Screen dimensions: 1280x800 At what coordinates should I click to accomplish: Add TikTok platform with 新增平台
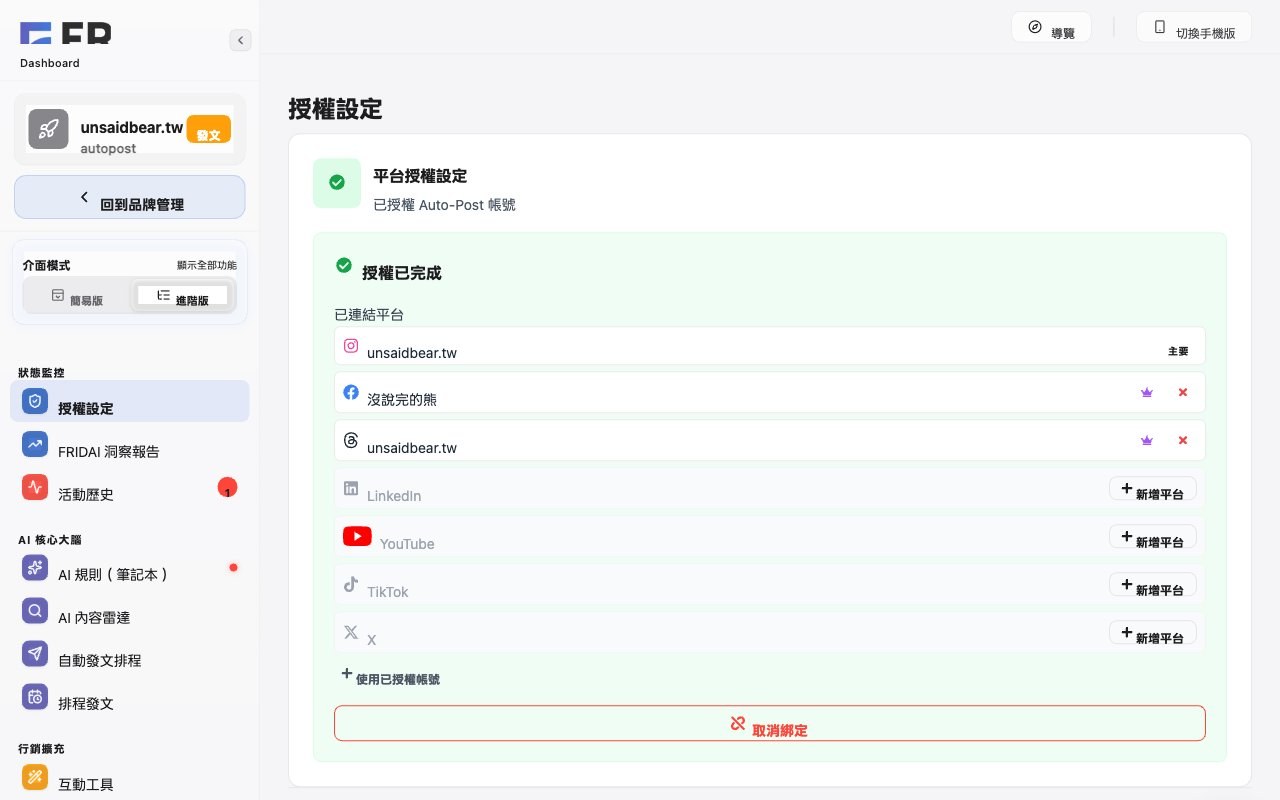(1153, 585)
